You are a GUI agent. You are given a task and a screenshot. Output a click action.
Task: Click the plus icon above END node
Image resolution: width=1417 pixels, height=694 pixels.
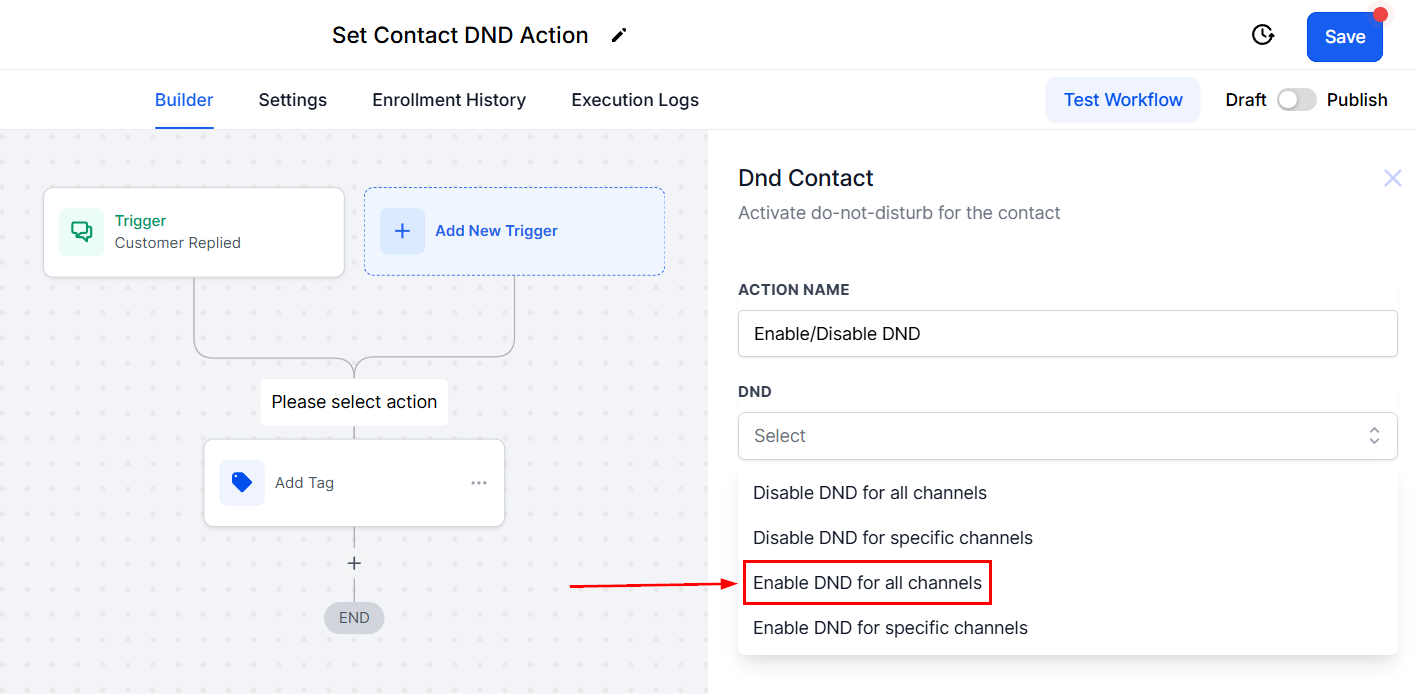[354, 563]
